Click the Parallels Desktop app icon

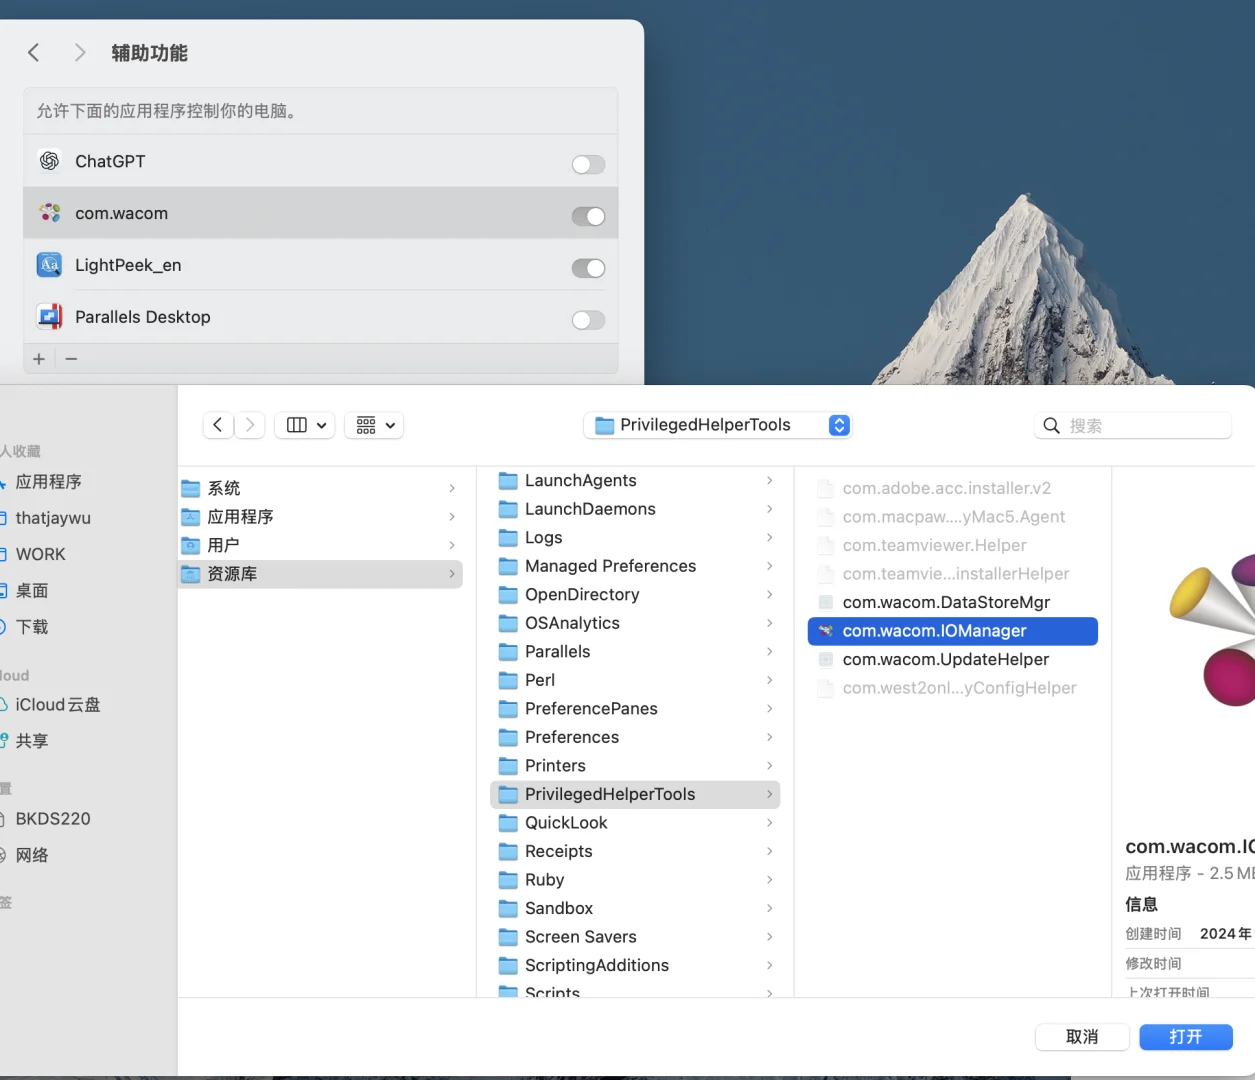(49, 316)
